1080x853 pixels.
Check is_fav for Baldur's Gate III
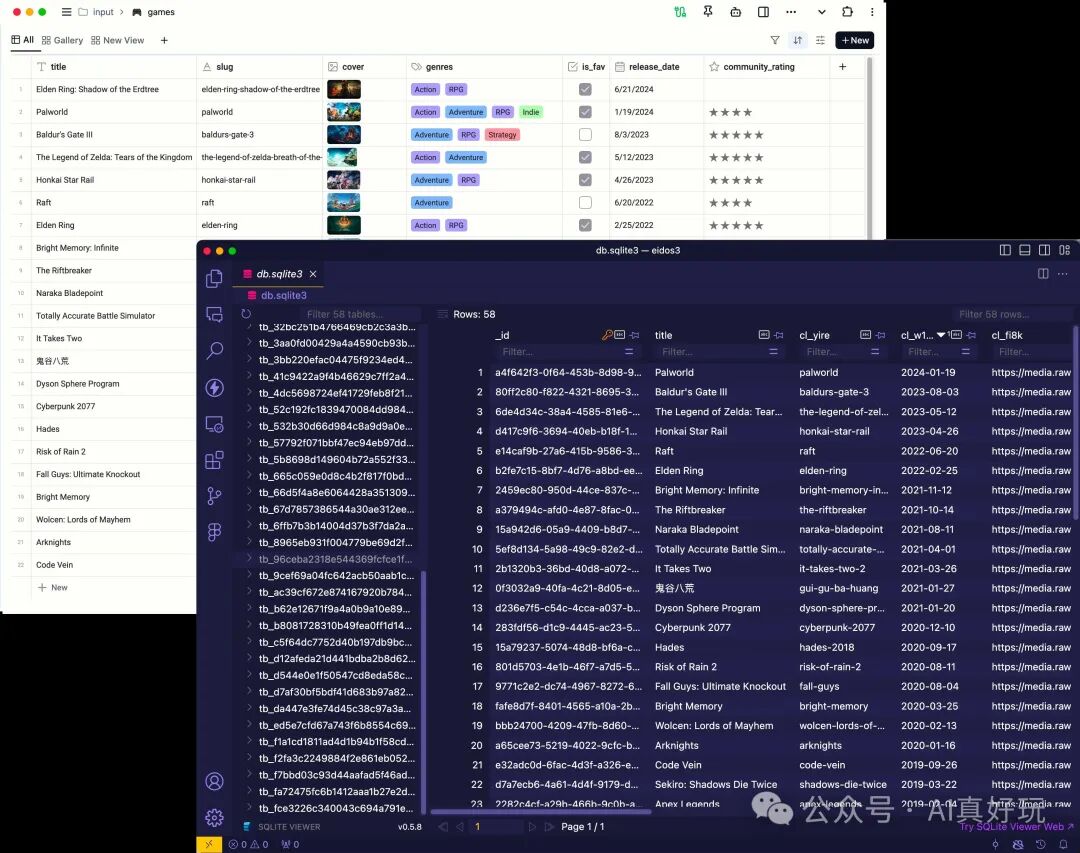click(585, 135)
